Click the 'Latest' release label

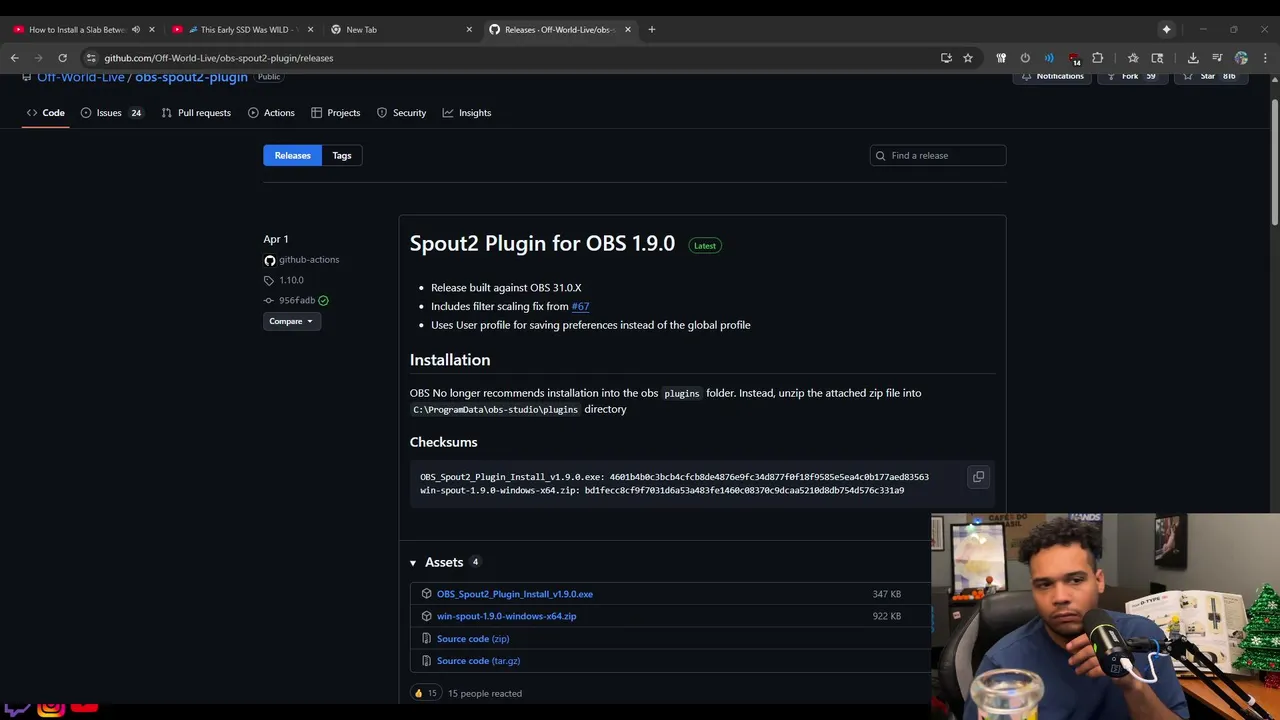point(705,245)
